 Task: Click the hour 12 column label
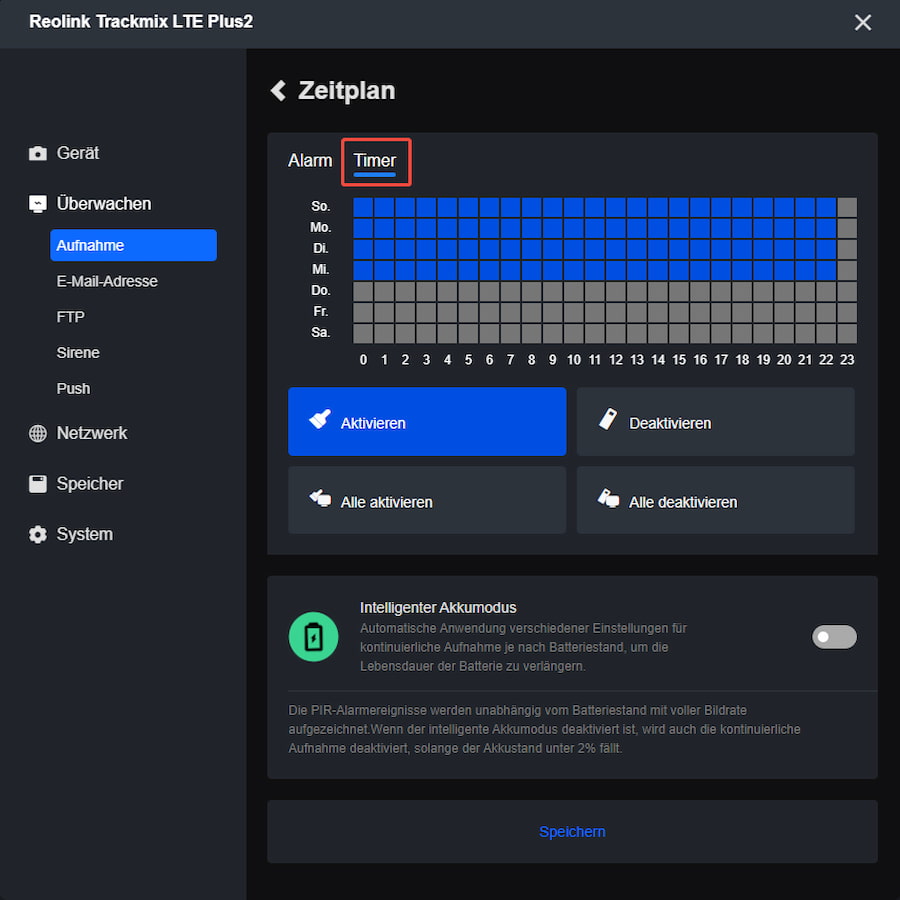click(x=616, y=360)
